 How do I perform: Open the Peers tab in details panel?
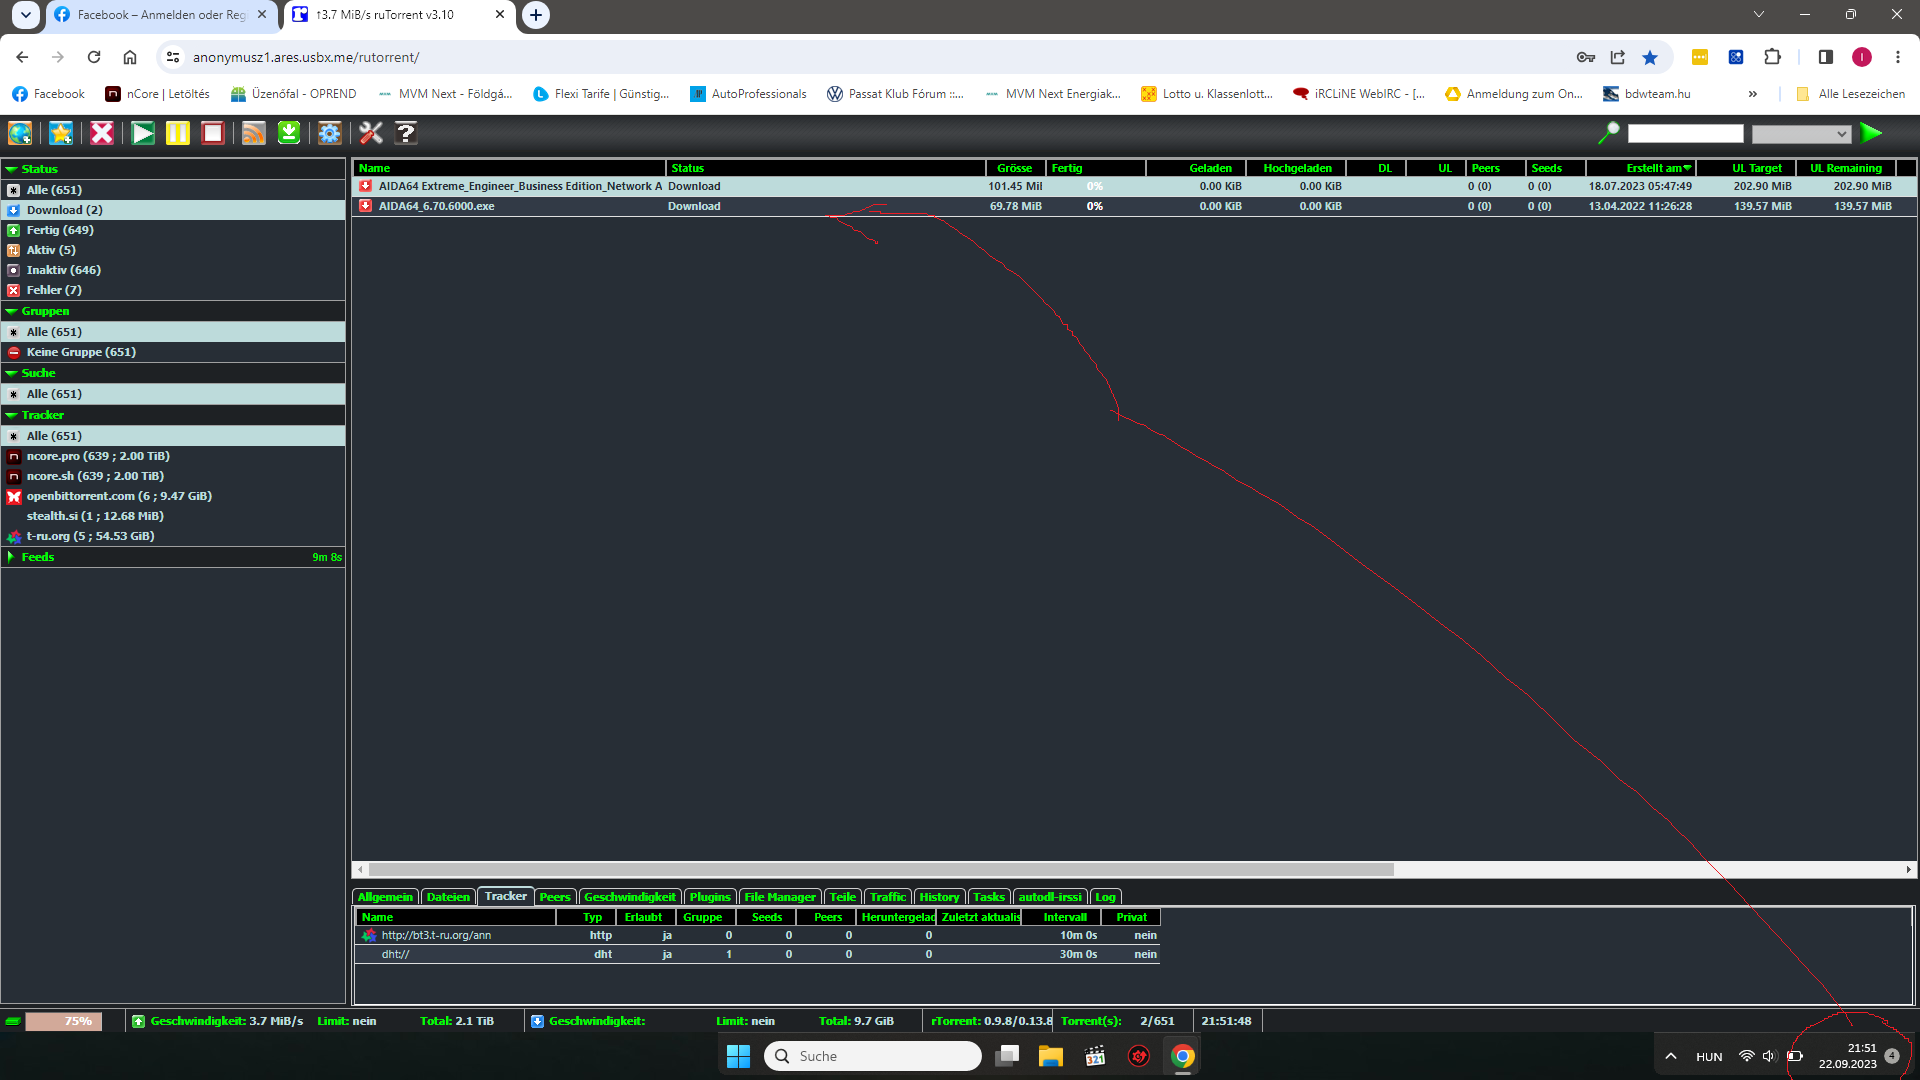pos(555,897)
